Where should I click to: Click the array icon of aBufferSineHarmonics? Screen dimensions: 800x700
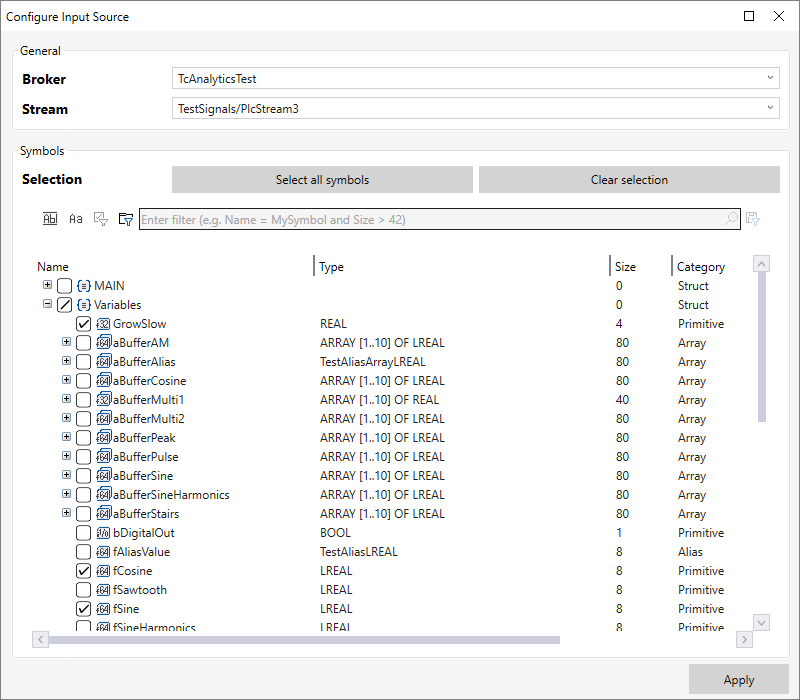coord(104,494)
